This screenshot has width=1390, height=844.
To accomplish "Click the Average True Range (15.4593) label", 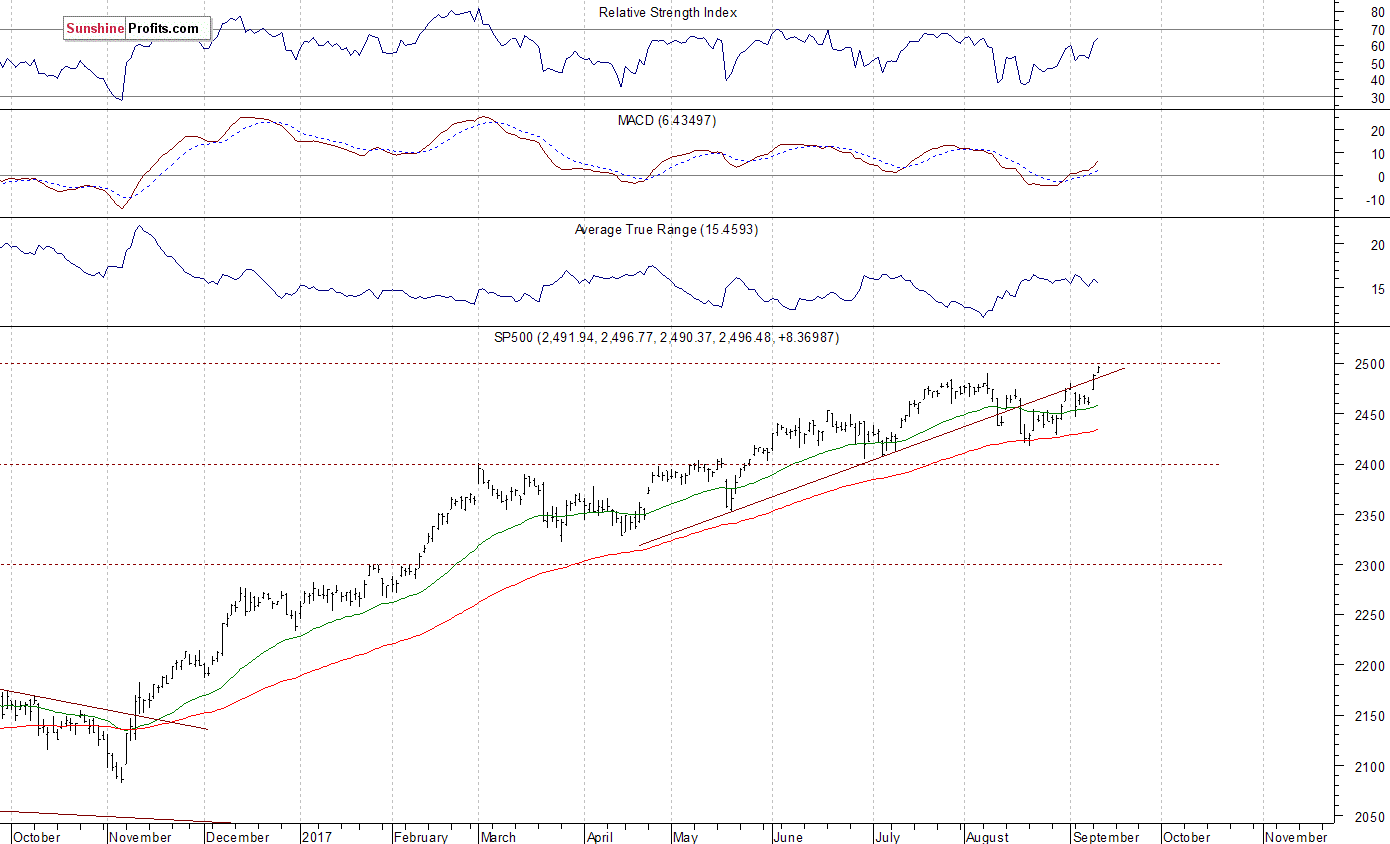I will [x=666, y=229].
